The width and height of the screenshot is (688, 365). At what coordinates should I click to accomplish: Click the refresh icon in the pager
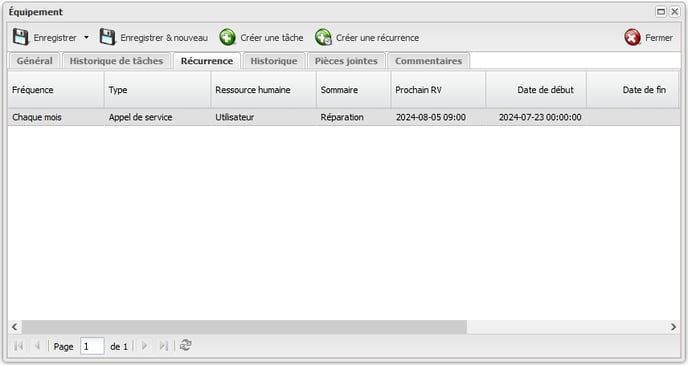[186, 345]
